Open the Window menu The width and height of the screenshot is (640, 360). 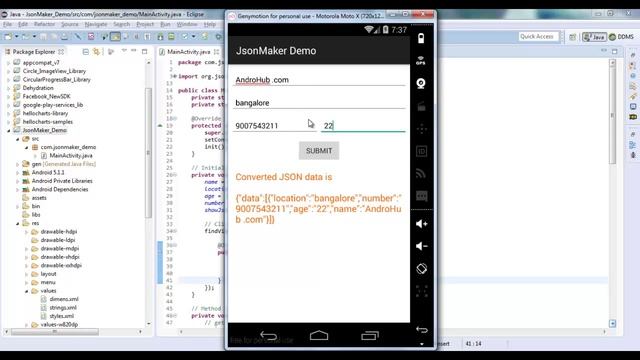click(187, 24)
